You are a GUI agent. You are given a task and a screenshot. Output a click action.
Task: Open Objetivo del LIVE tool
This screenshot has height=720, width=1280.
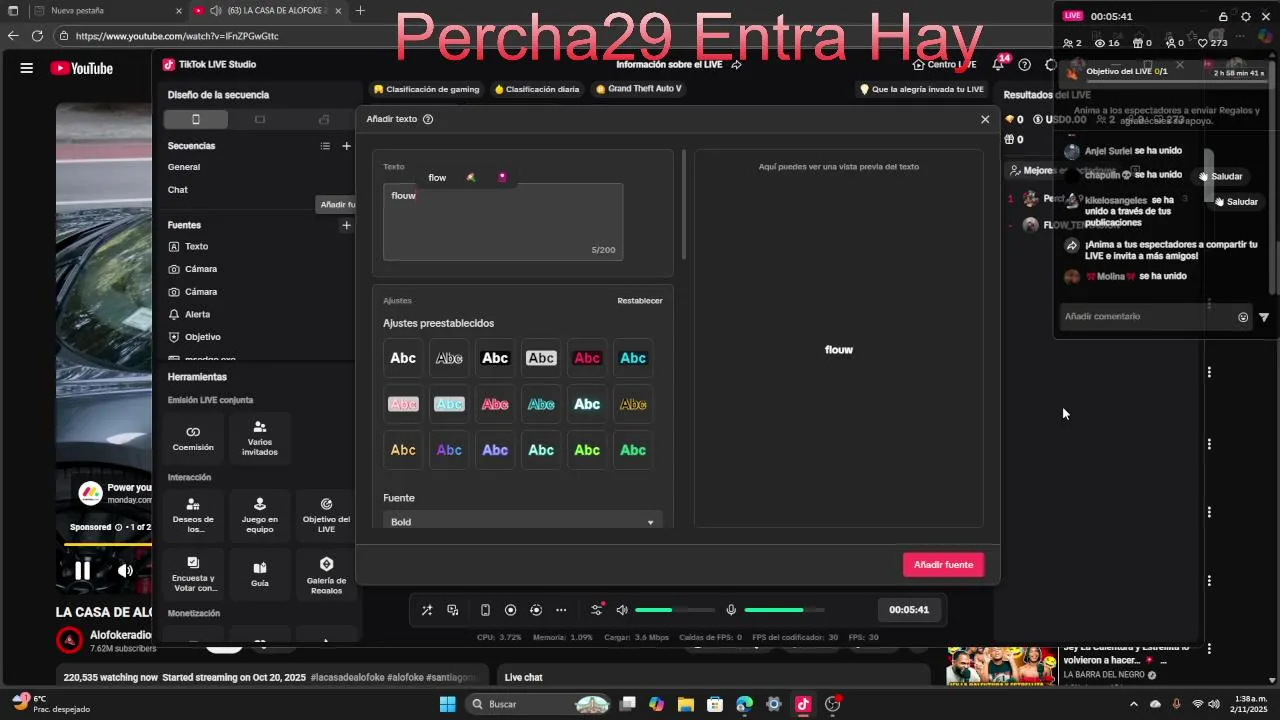(x=326, y=515)
